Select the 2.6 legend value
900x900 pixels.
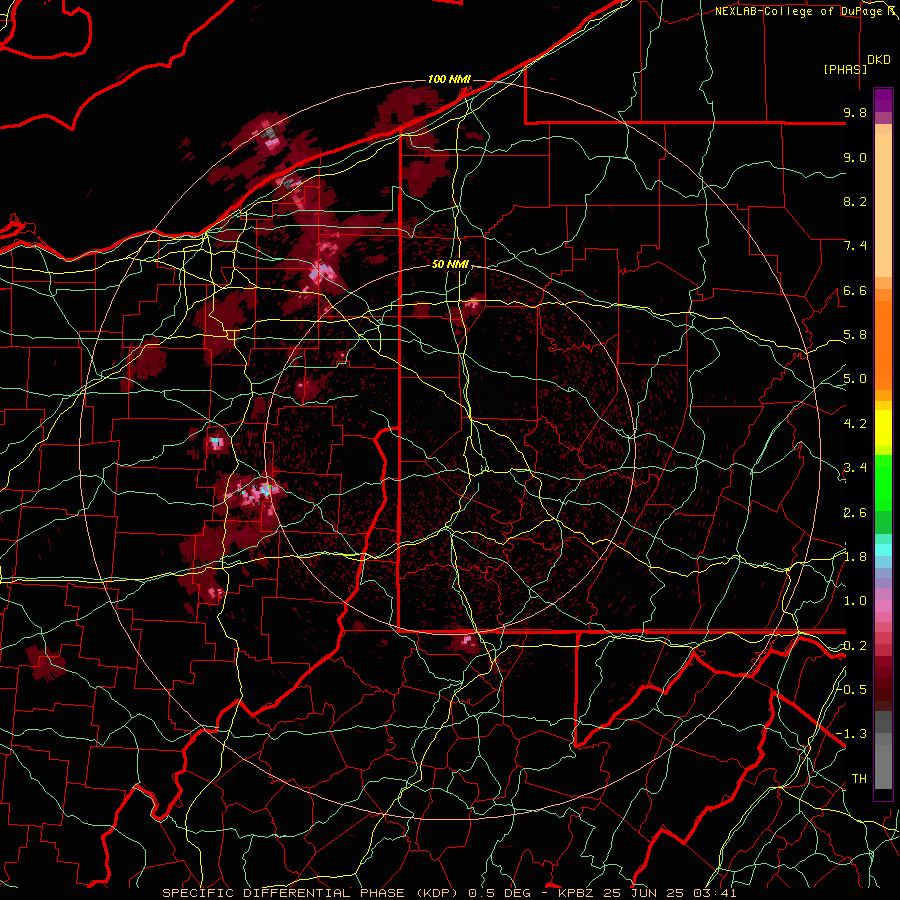pos(855,513)
